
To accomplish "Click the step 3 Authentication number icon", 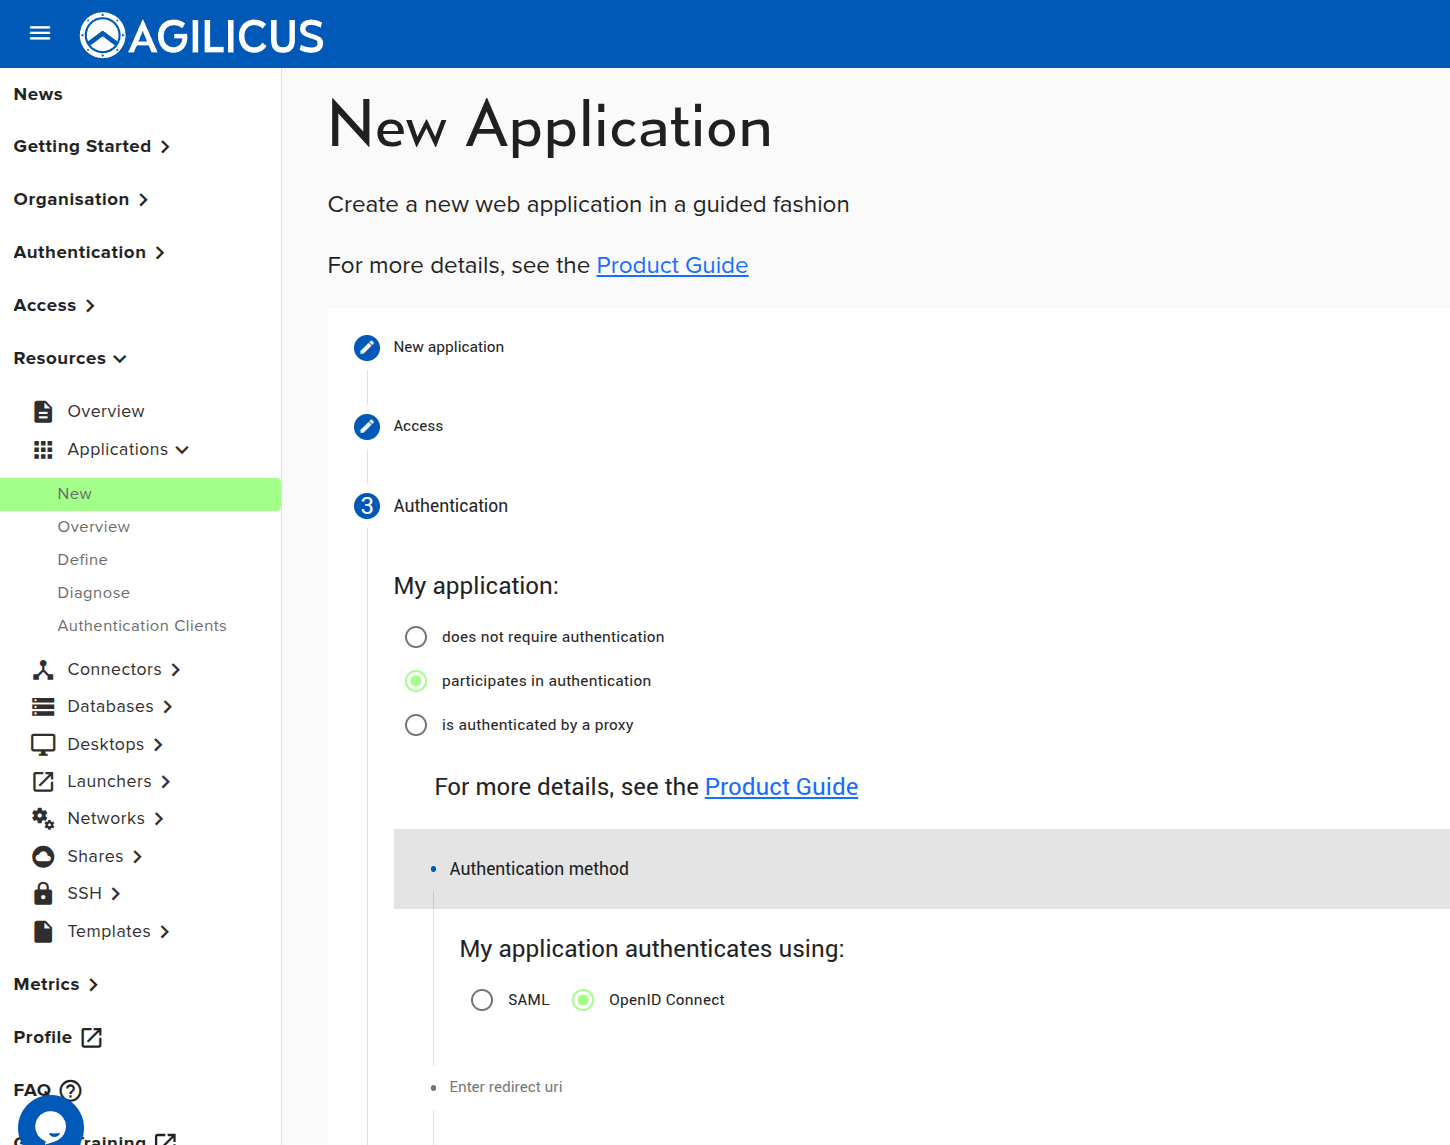I will point(367,506).
